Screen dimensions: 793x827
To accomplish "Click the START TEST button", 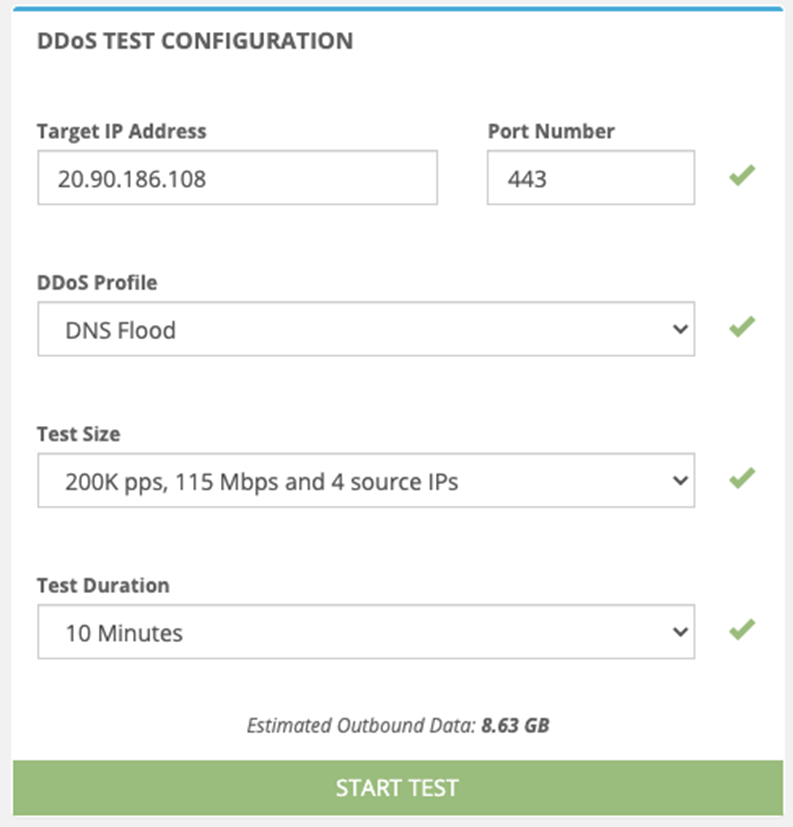I will (396, 788).
